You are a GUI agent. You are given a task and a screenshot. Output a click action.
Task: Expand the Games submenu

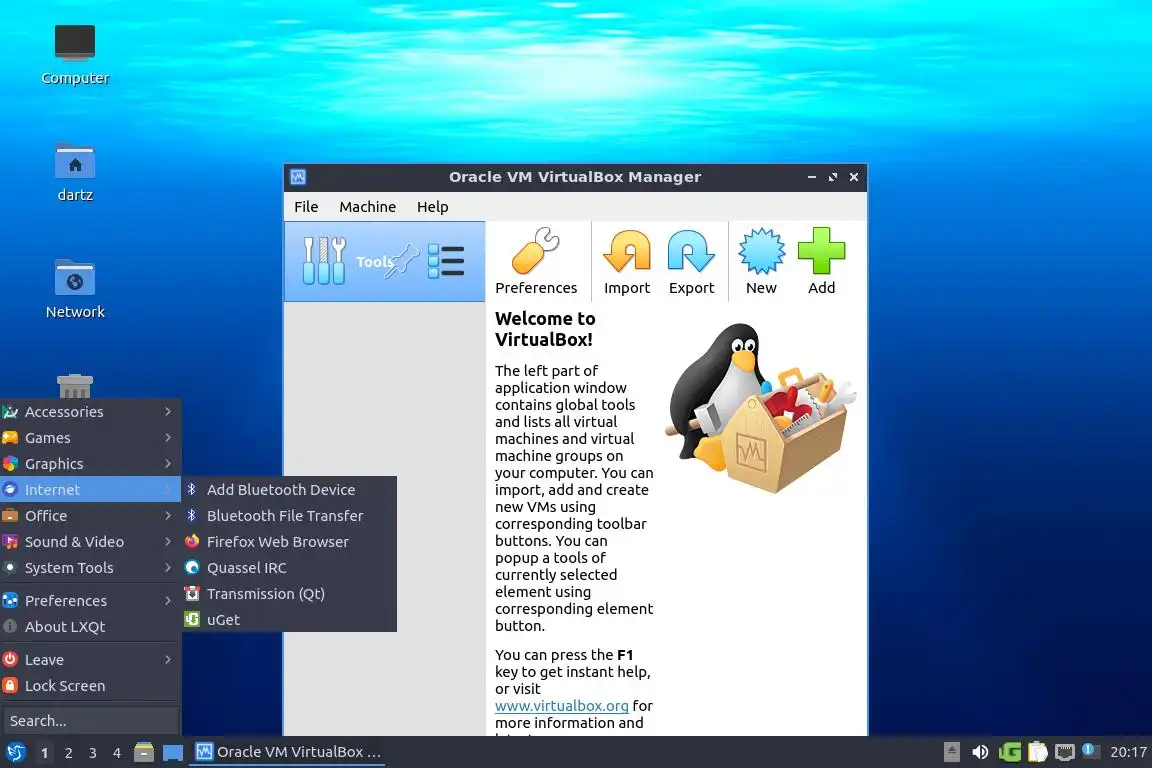[90, 437]
